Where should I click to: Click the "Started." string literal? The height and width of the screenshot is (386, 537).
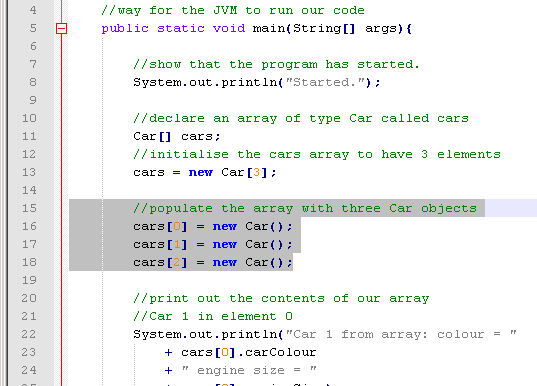click(324, 82)
